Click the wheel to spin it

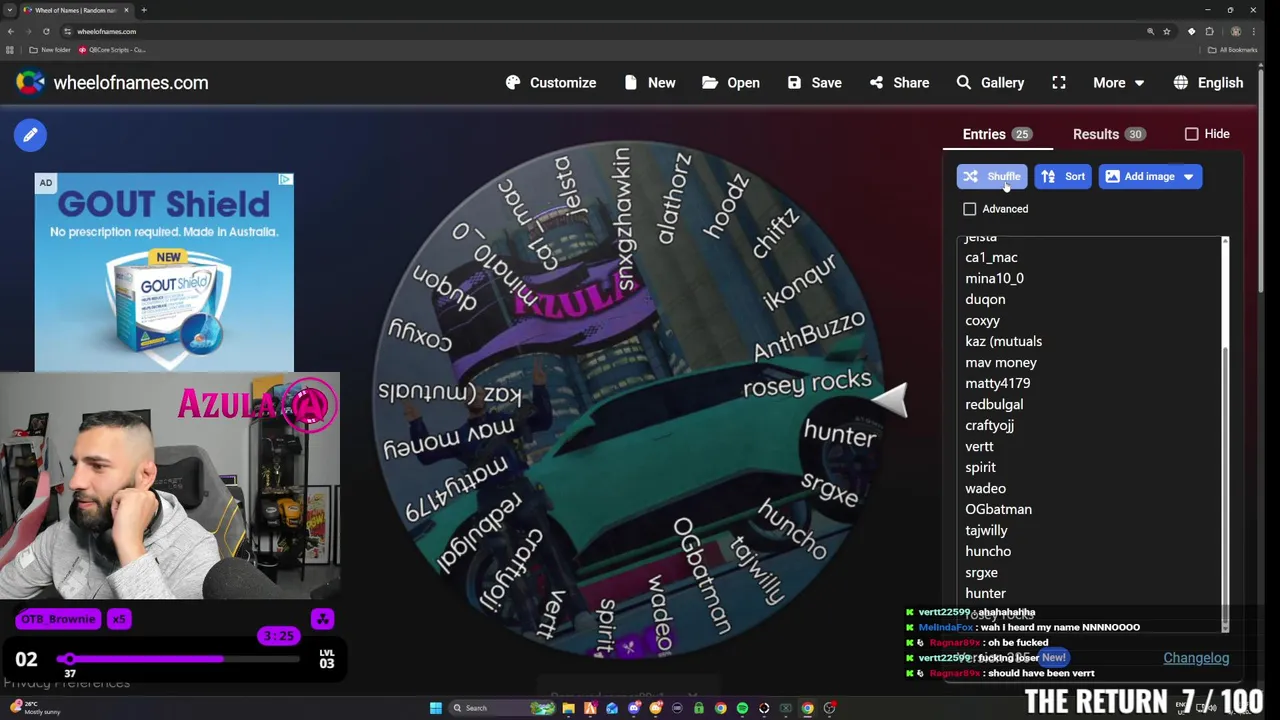(x=629, y=401)
